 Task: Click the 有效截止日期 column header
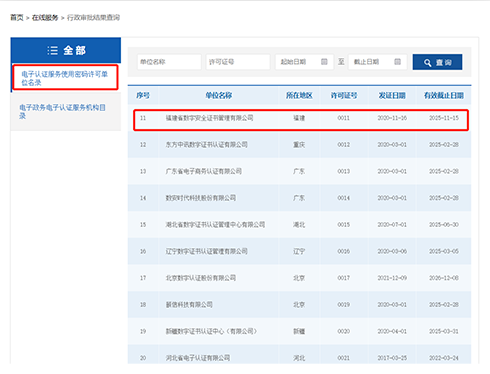point(444,96)
